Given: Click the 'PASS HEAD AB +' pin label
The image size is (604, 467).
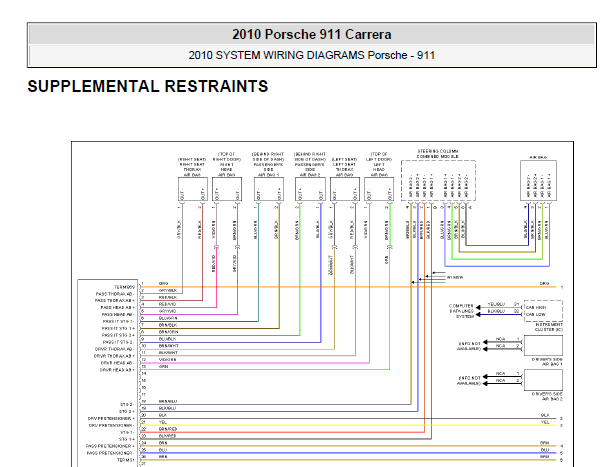Looking at the screenshot, I should (x=117, y=307).
